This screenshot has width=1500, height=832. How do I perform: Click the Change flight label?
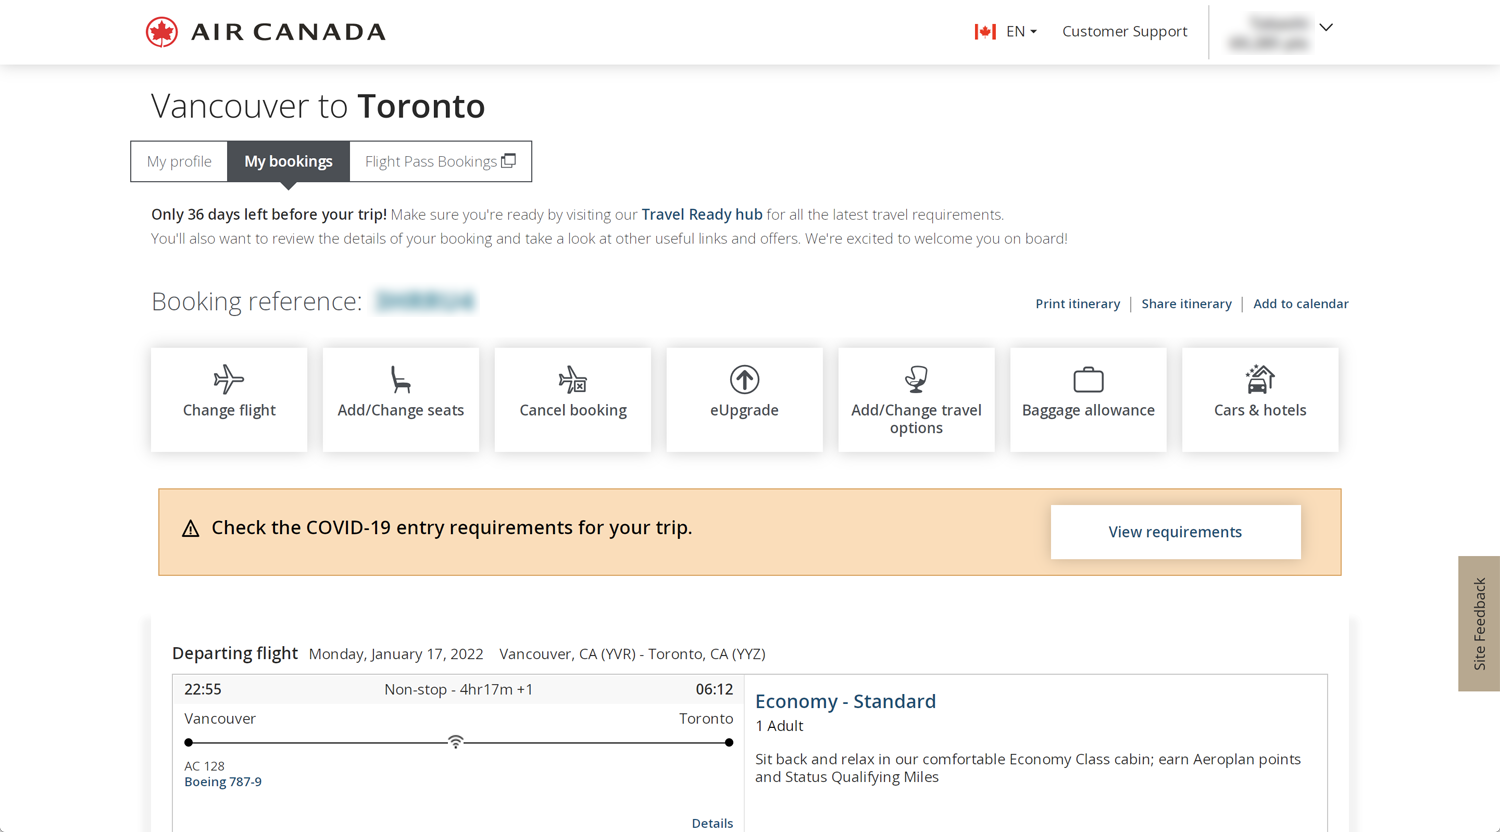pos(229,410)
